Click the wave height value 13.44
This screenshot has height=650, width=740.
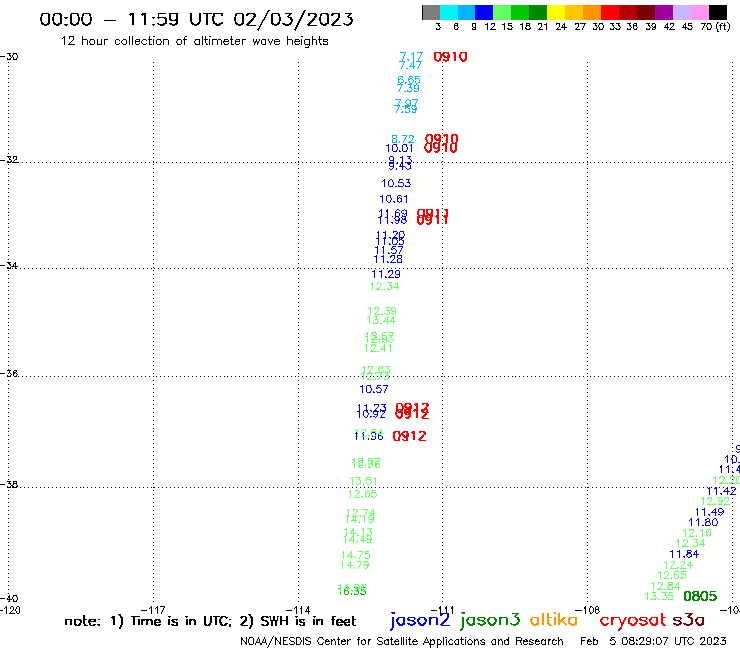pos(381,320)
